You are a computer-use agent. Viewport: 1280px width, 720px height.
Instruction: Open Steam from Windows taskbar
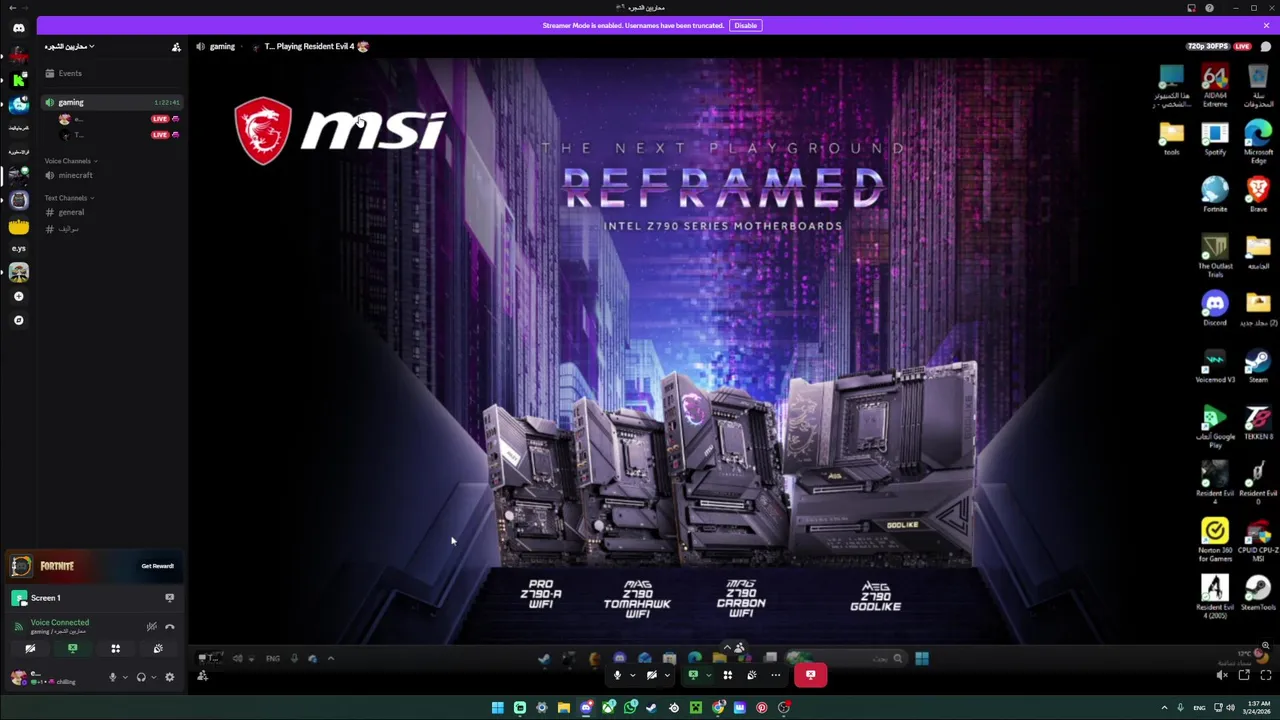(x=651, y=708)
